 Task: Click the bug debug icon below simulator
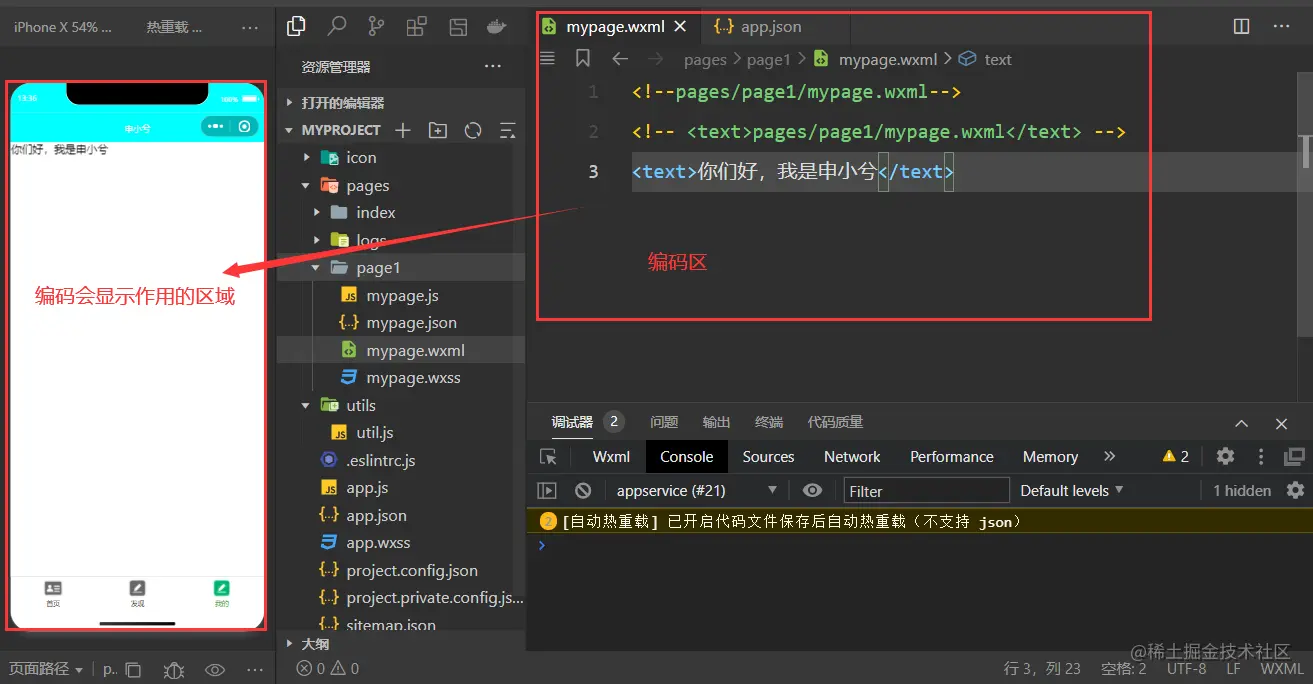pos(174,670)
